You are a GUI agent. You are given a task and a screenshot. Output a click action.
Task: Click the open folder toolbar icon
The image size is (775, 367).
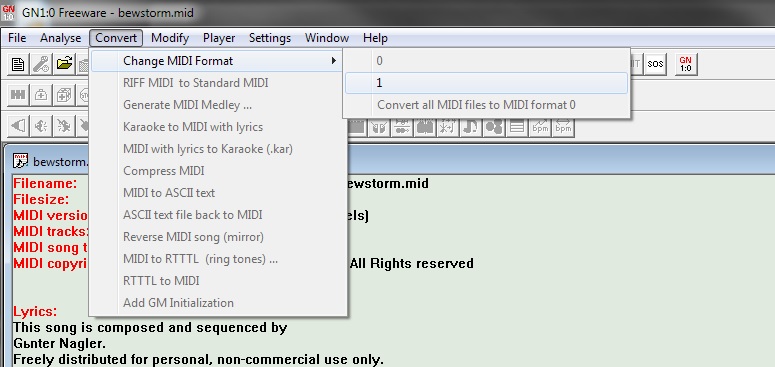(x=64, y=64)
